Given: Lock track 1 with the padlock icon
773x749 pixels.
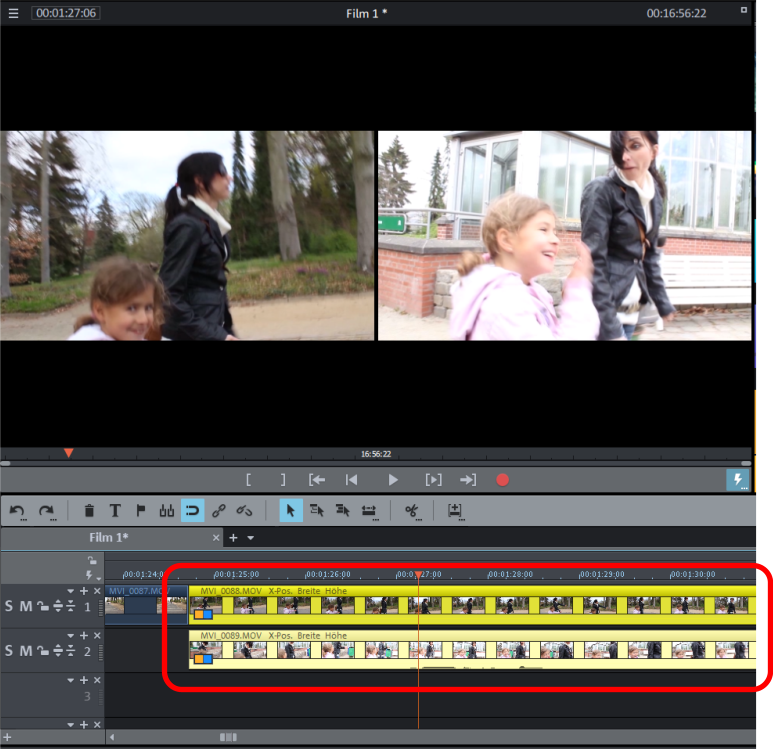Looking at the screenshot, I should [x=43, y=606].
